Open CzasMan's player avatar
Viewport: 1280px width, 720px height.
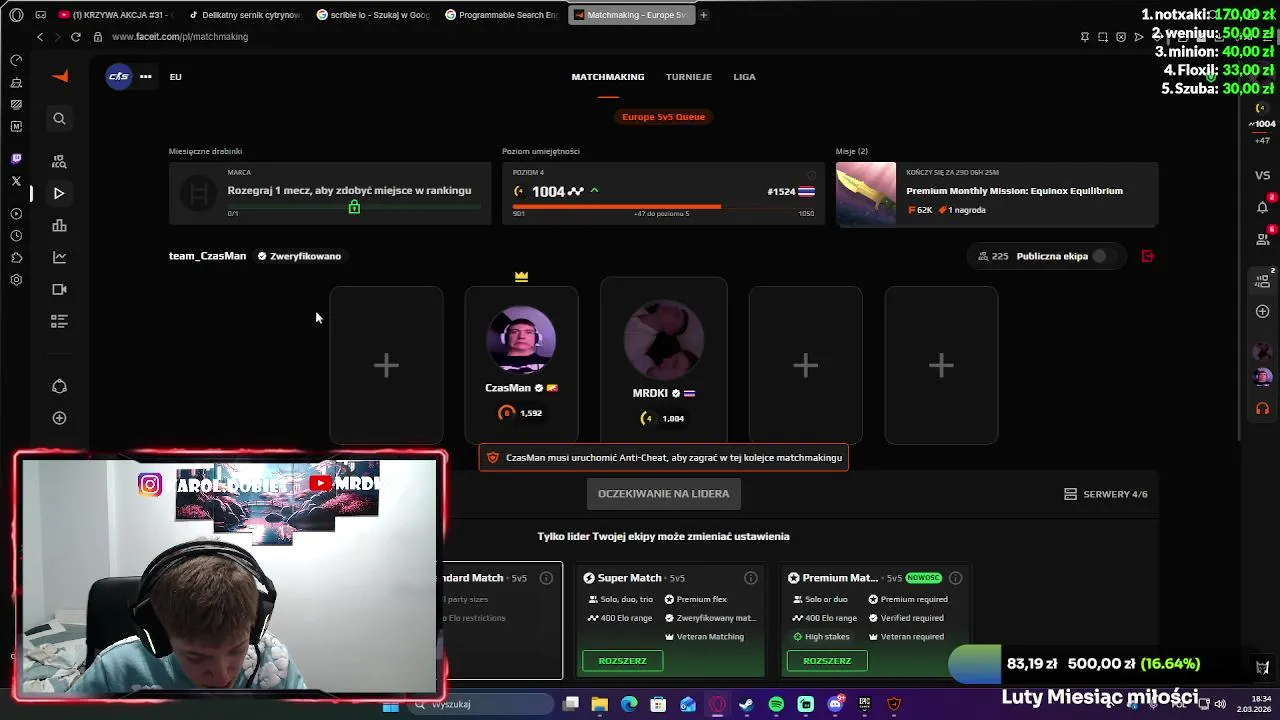coord(521,340)
